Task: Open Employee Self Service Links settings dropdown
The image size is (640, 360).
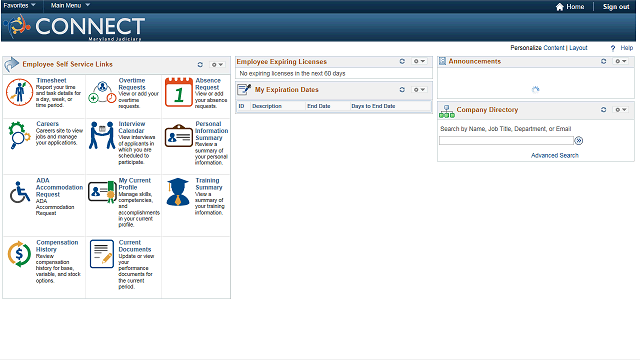Action: (217, 64)
